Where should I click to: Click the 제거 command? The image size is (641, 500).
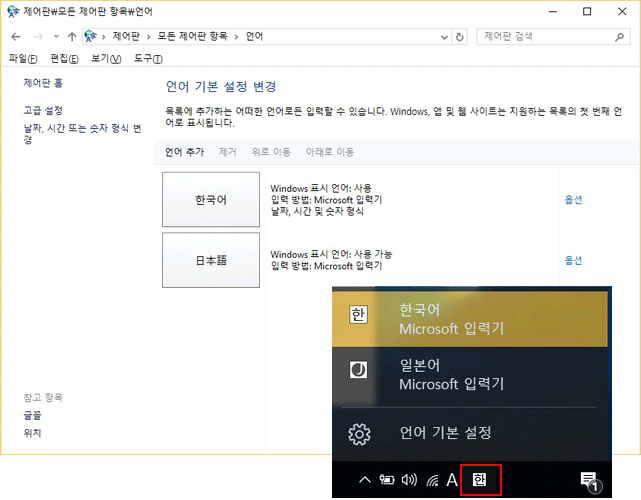pyautogui.click(x=228, y=152)
